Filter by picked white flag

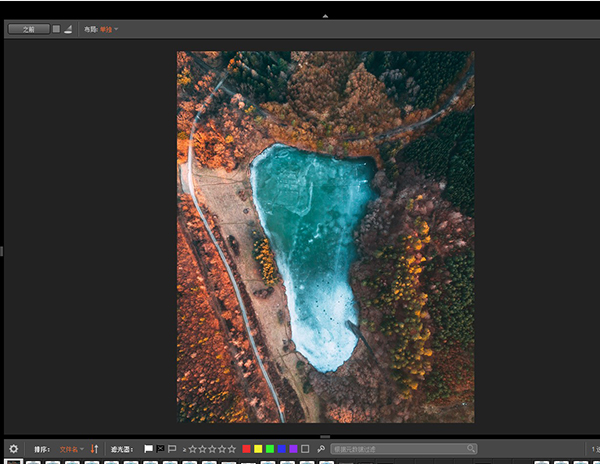149,449
